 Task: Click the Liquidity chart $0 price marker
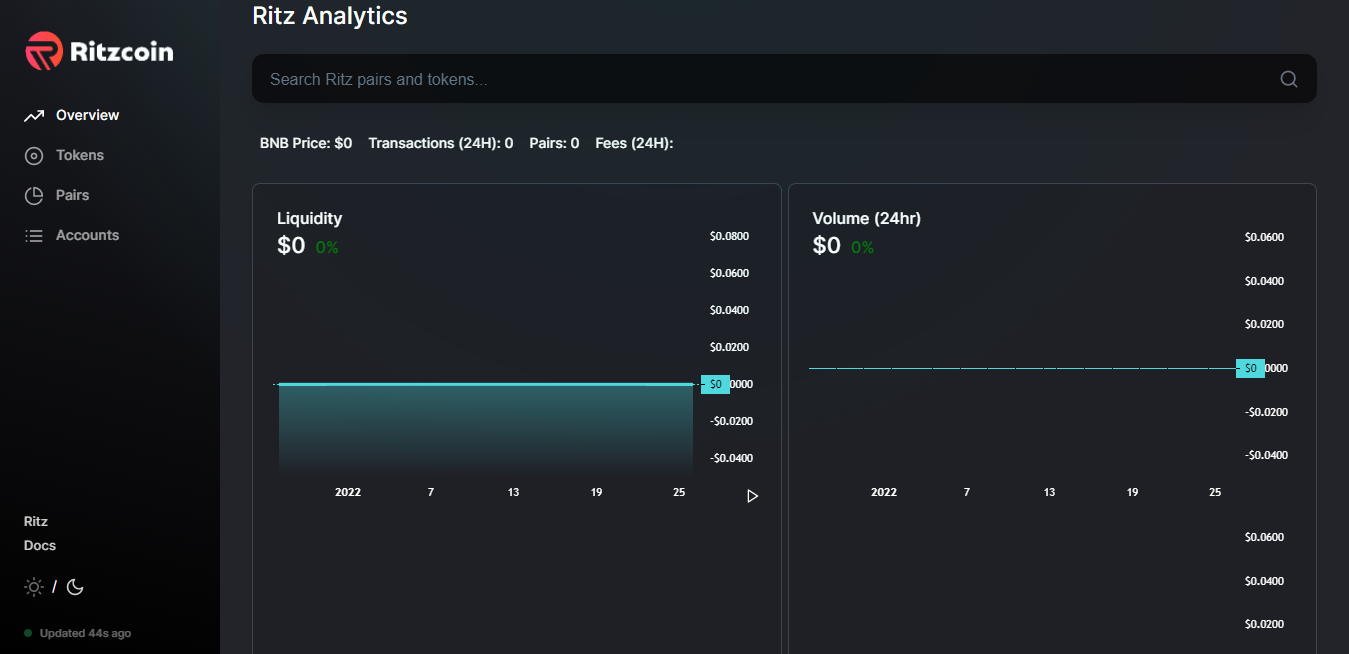coord(715,384)
